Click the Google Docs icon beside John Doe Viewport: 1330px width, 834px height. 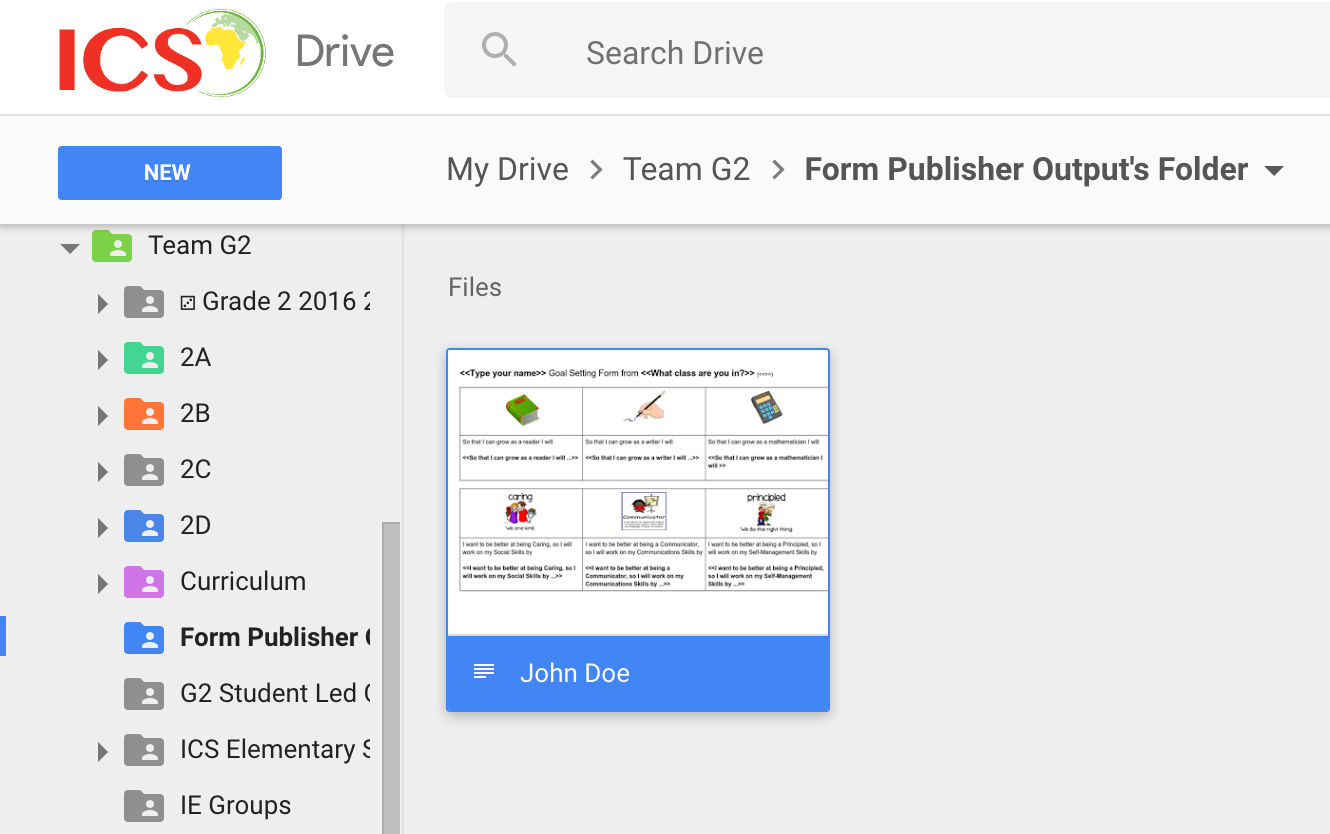pyautogui.click(x=484, y=673)
